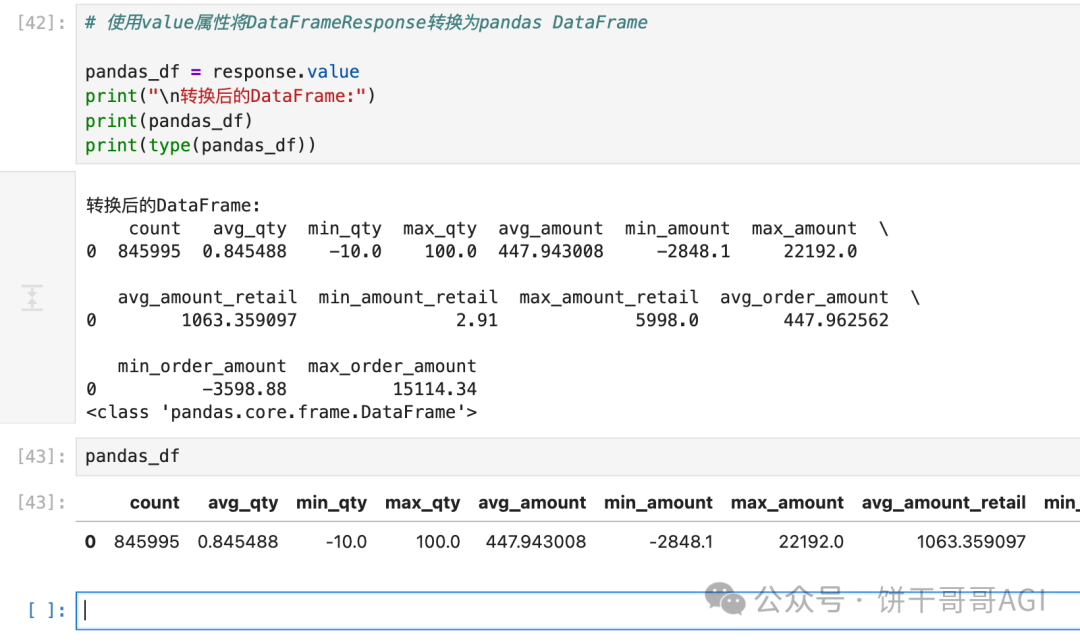Image resolution: width=1080 pixels, height=643 pixels.
Task: Click printed value 2.91 in the output
Action: click(477, 320)
